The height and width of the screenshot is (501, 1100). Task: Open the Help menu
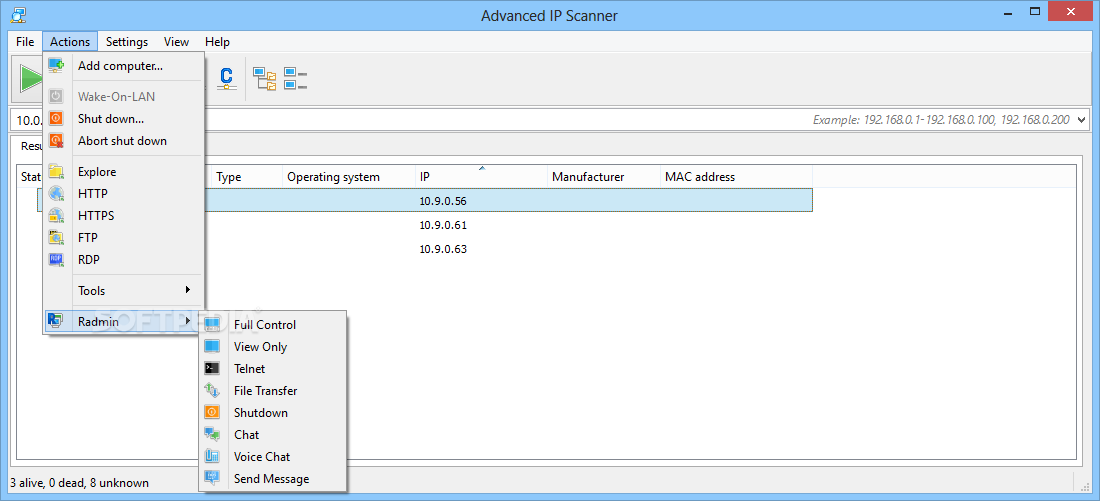coord(217,42)
